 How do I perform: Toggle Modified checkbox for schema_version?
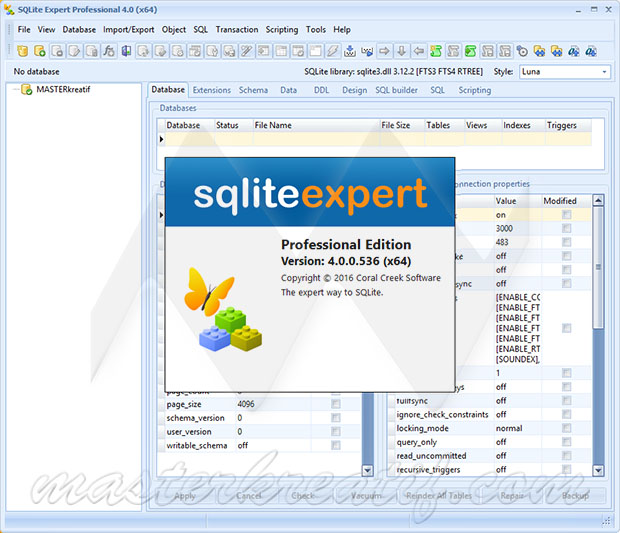pos(336,418)
